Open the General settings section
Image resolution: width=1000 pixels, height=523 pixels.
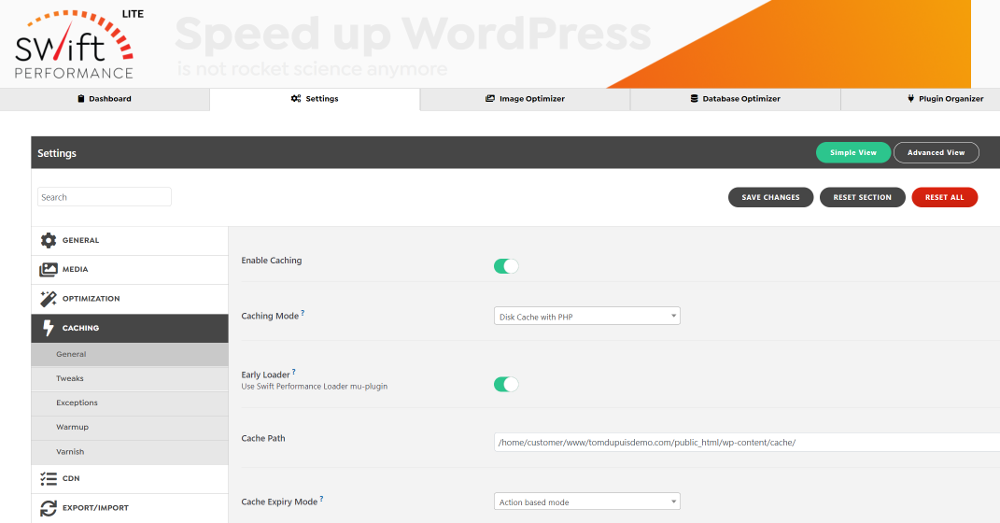pos(129,240)
